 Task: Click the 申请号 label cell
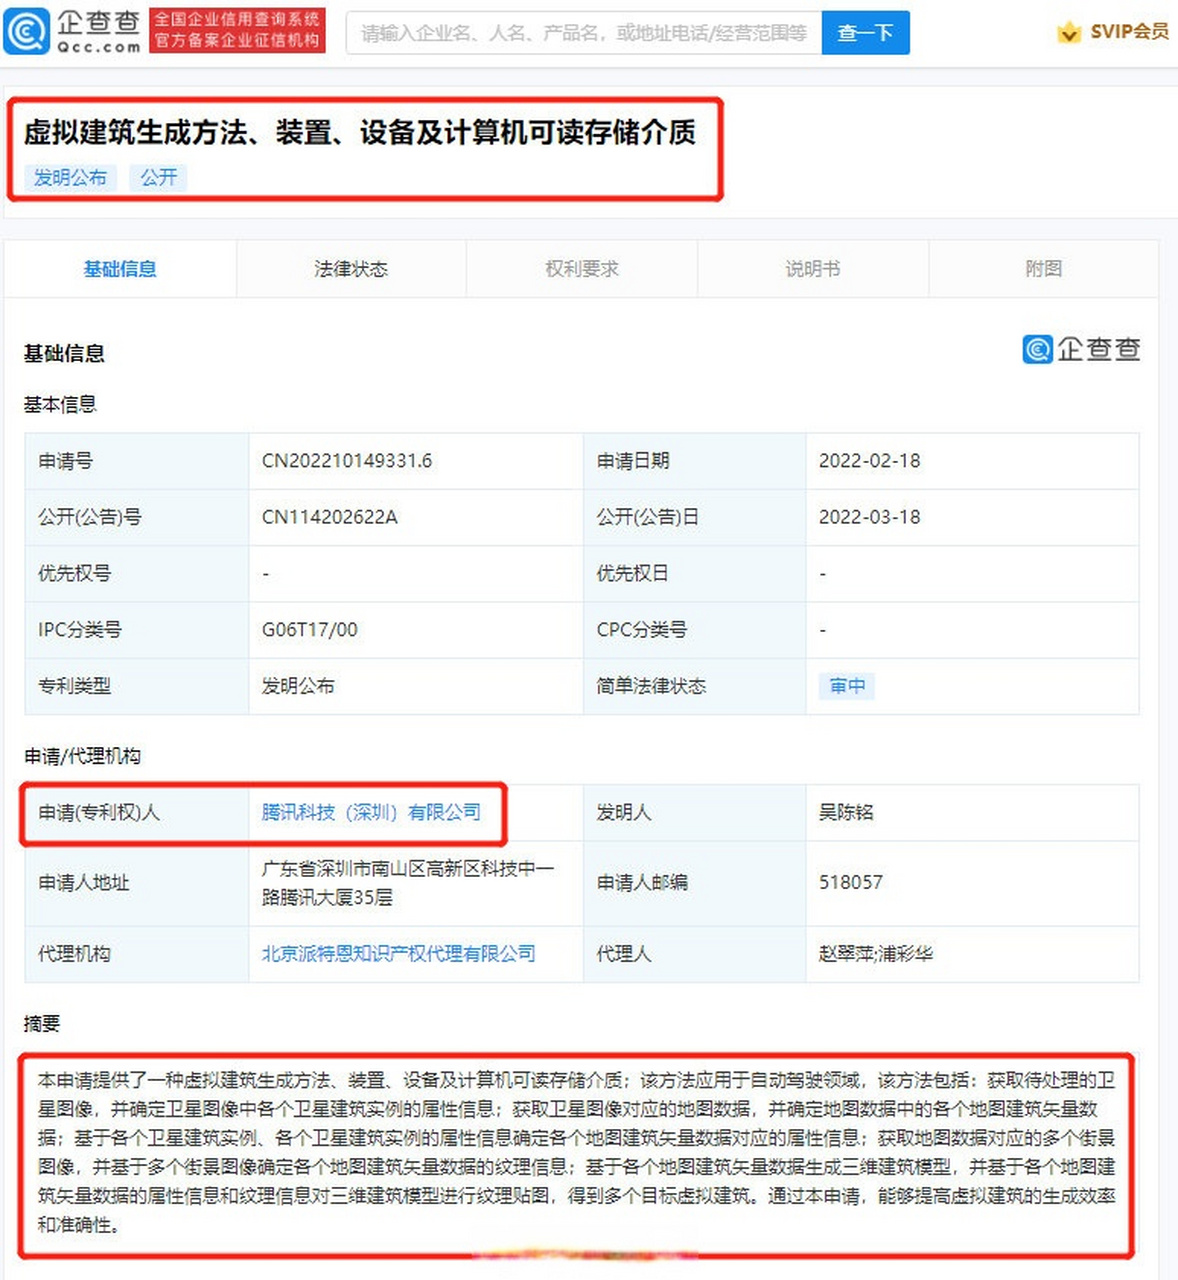coord(137,461)
